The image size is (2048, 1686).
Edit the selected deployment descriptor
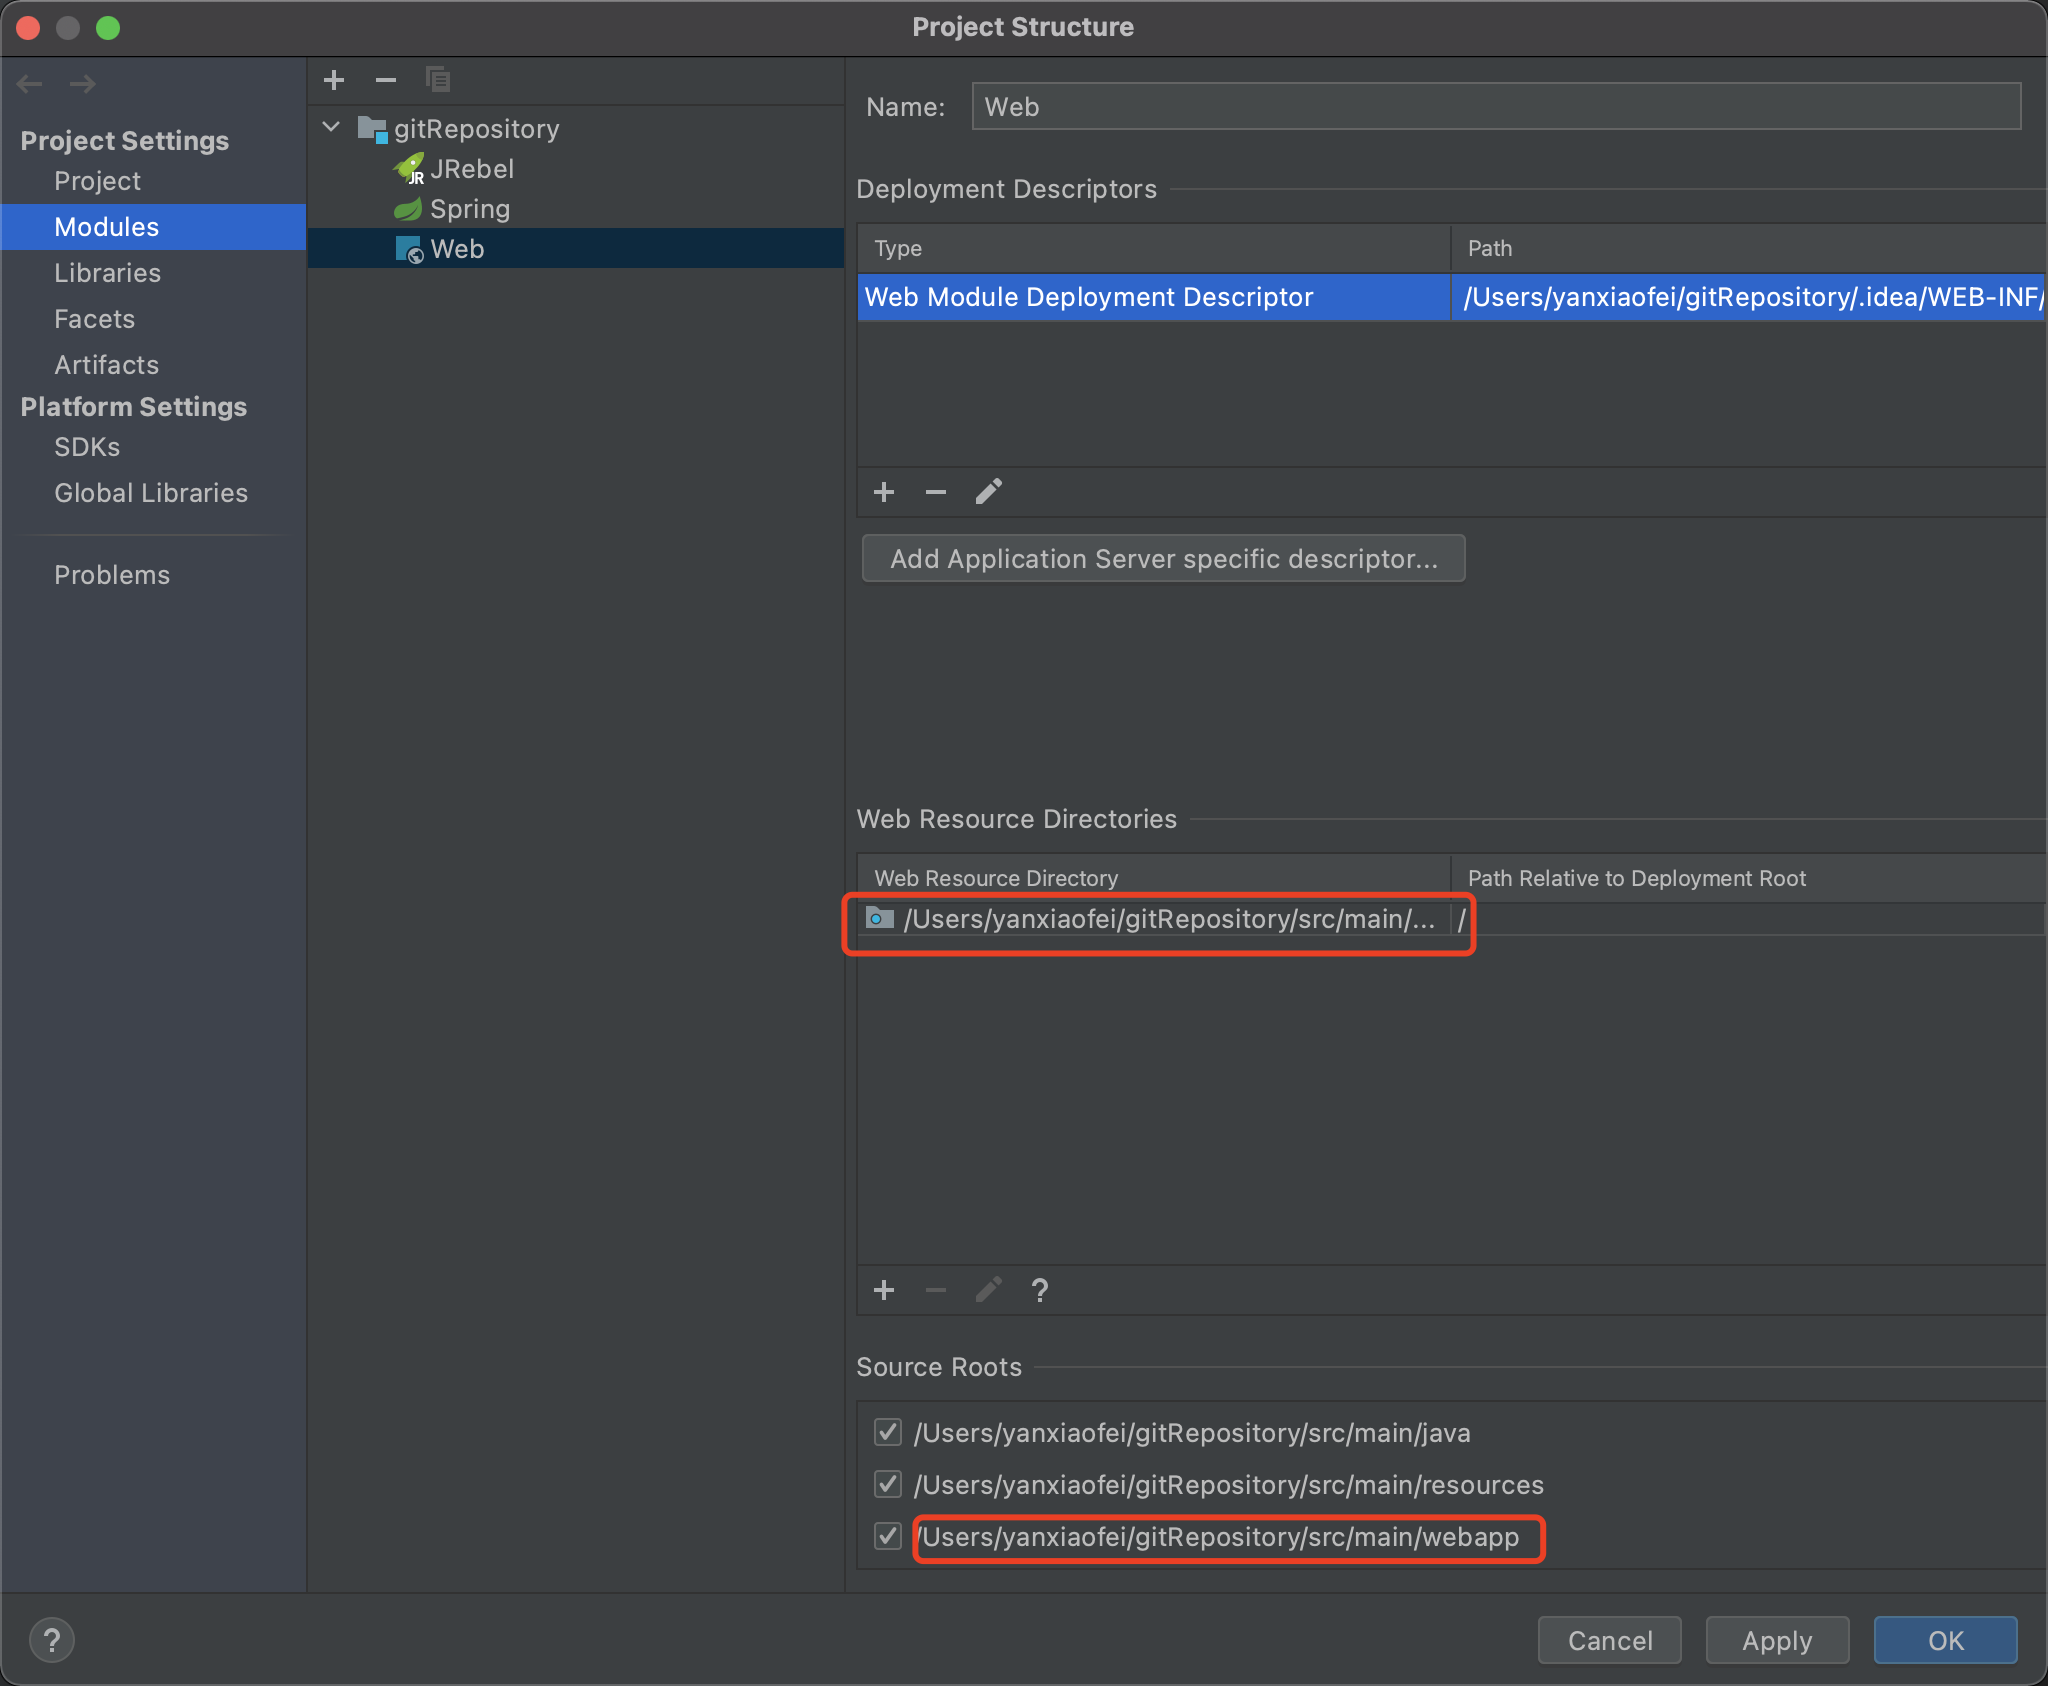[988, 492]
